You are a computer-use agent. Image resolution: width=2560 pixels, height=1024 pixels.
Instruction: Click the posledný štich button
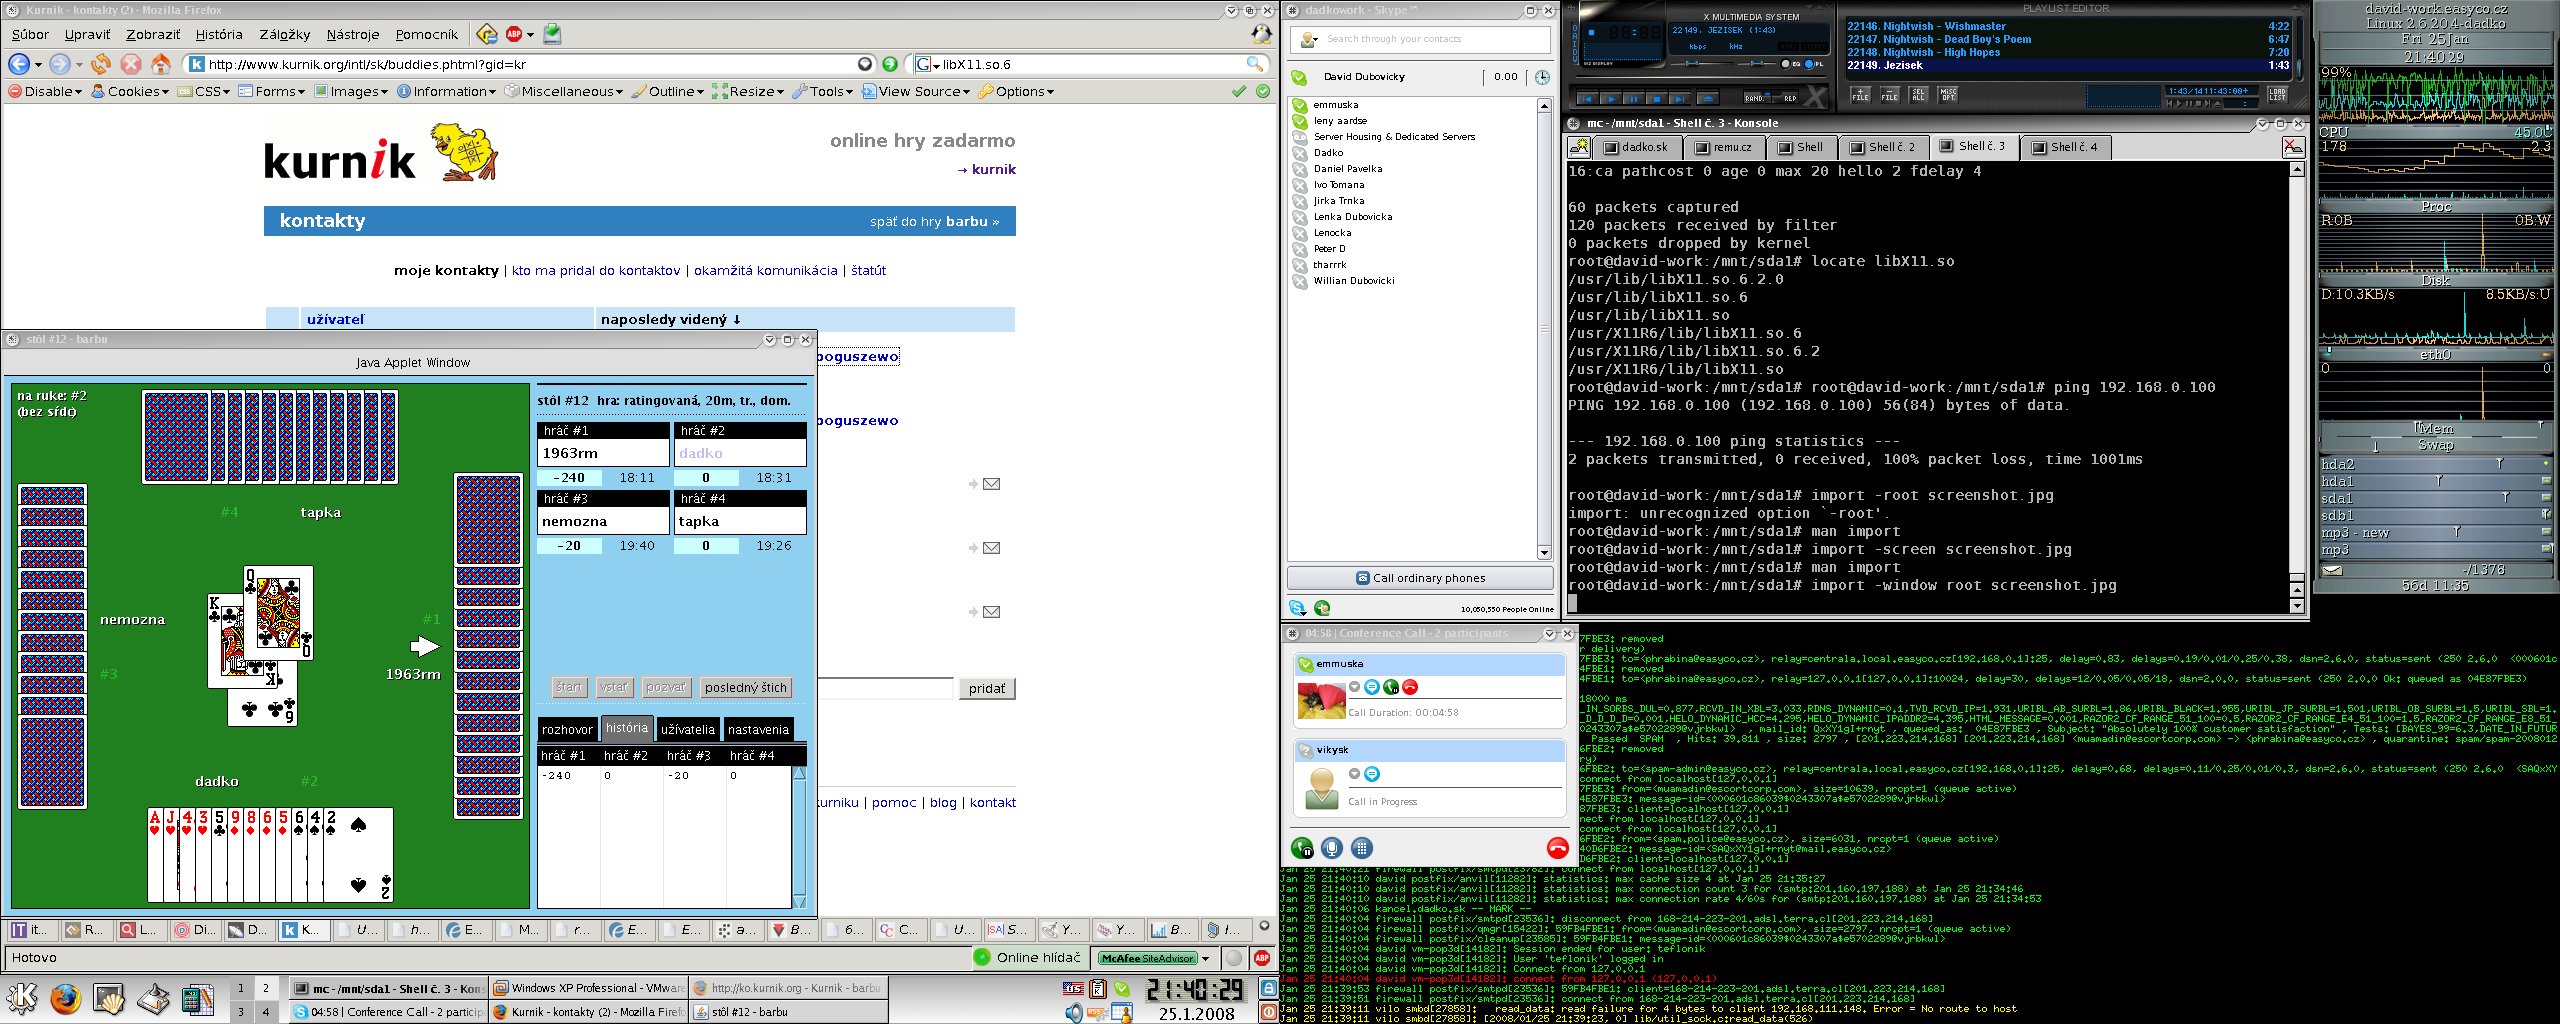click(x=745, y=687)
